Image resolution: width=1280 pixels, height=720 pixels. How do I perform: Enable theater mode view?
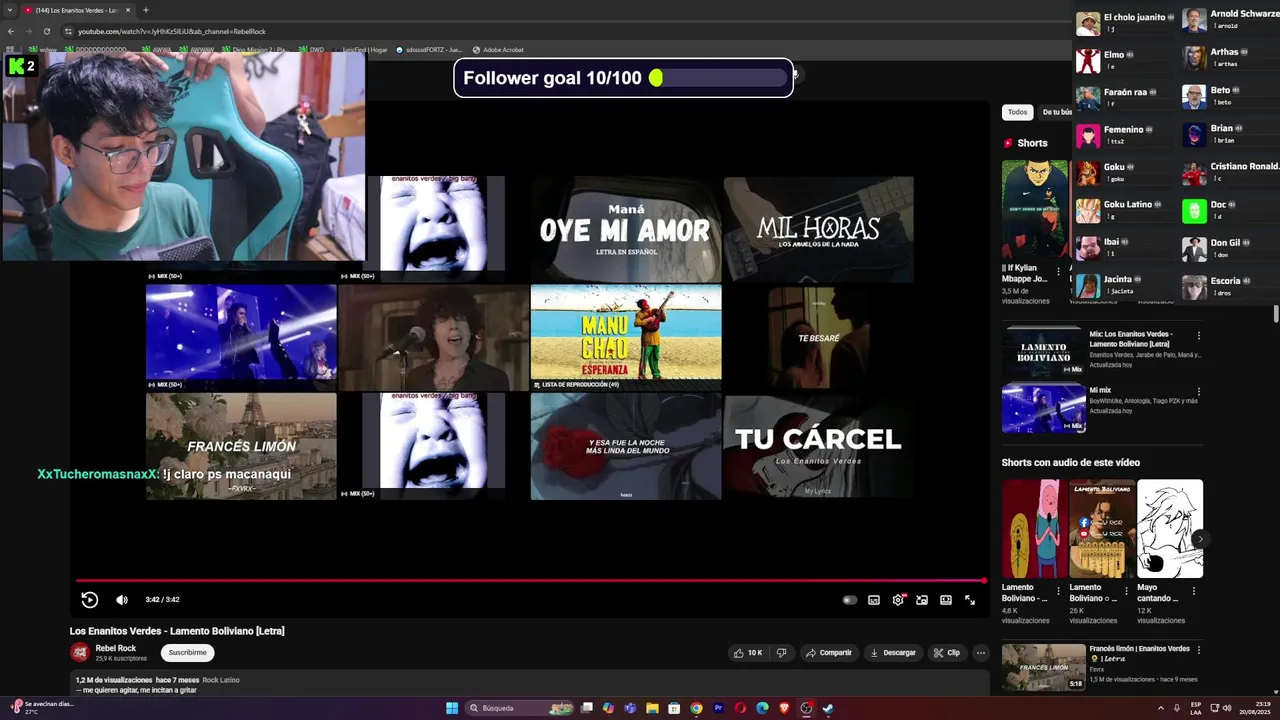pyautogui.click(x=946, y=600)
